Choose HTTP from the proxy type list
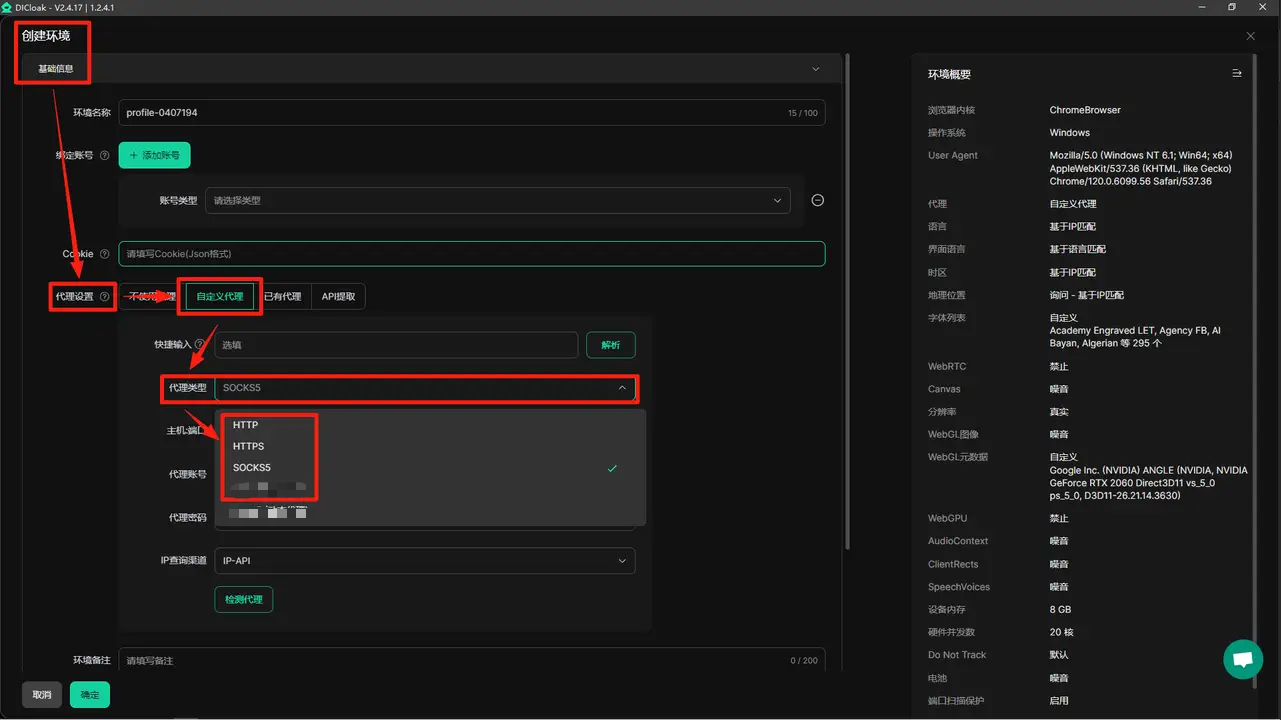The width and height of the screenshot is (1281, 720). tap(246, 425)
